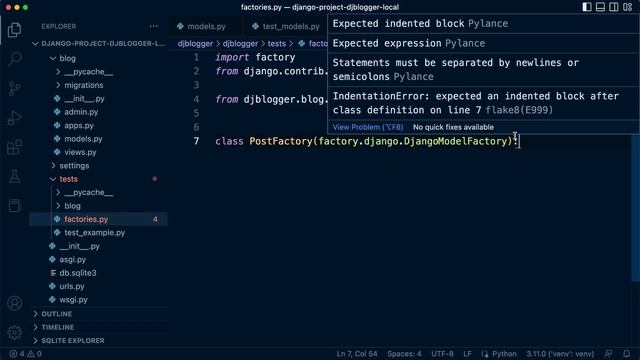640x360 pixels.
Task: Open the Search view in activity bar
Action: (x=14, y=59)
